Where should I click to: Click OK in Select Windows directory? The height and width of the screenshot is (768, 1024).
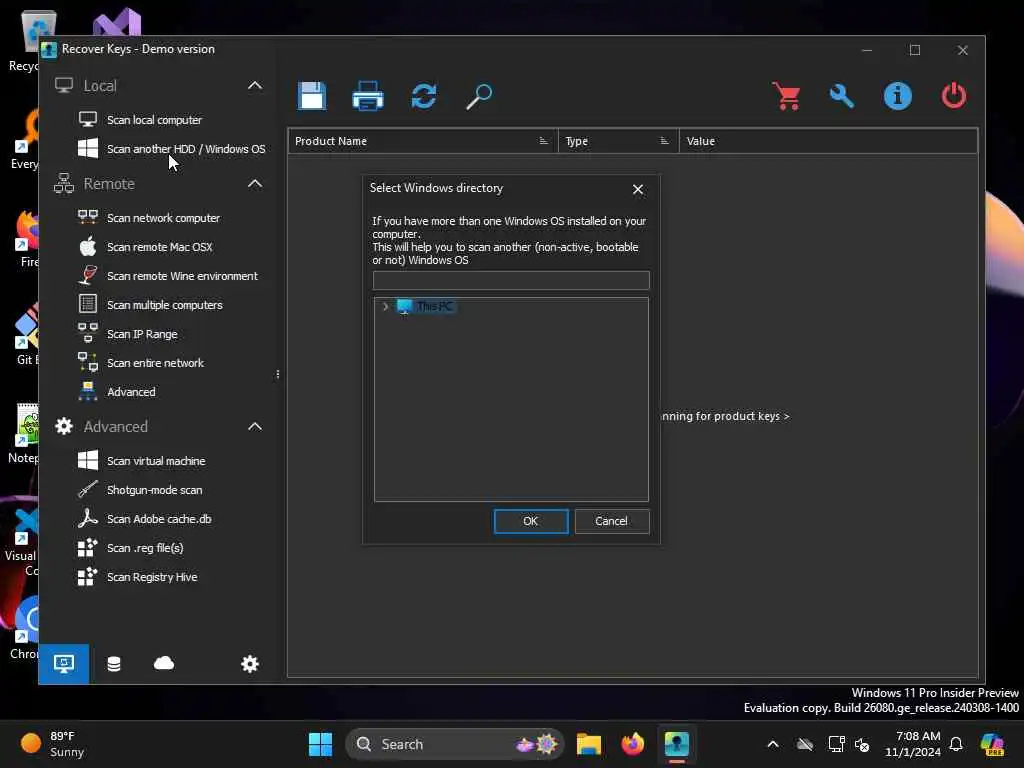(x=530, y=521)
